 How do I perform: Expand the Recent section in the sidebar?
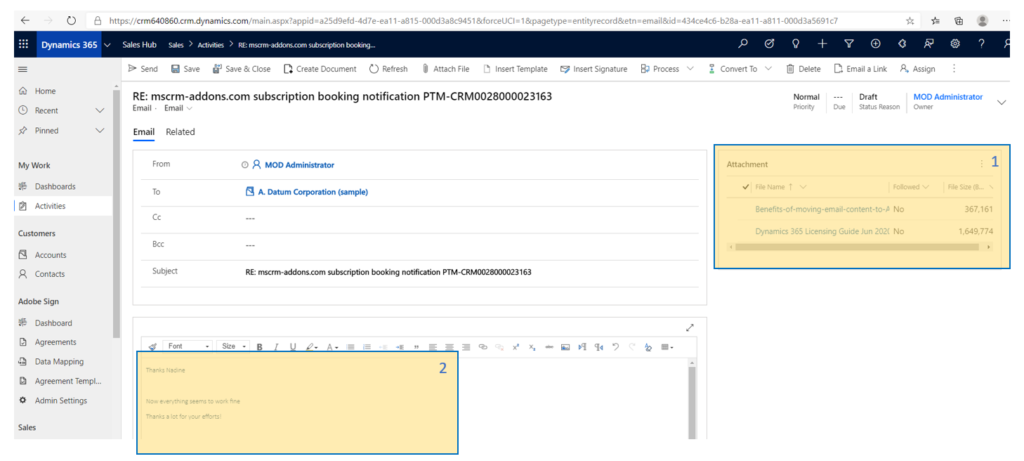[99, 110]
